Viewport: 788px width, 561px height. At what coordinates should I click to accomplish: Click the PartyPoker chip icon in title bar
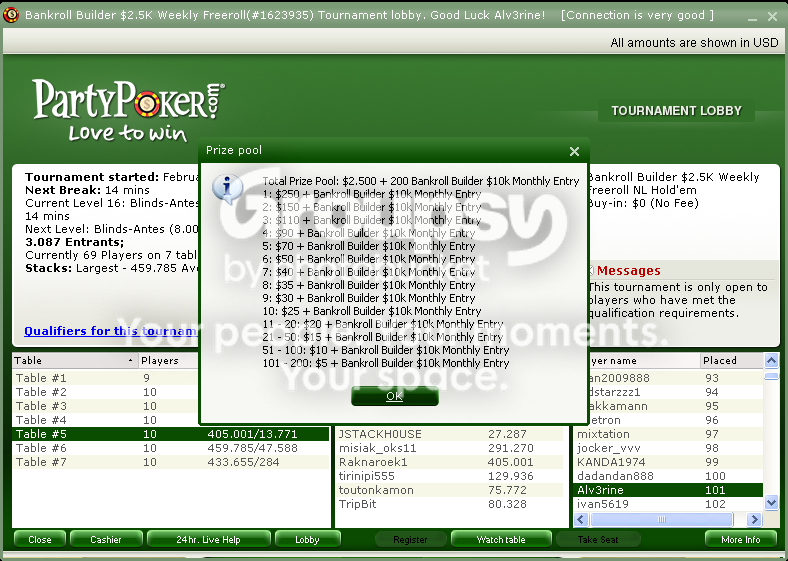pos(11,15)
